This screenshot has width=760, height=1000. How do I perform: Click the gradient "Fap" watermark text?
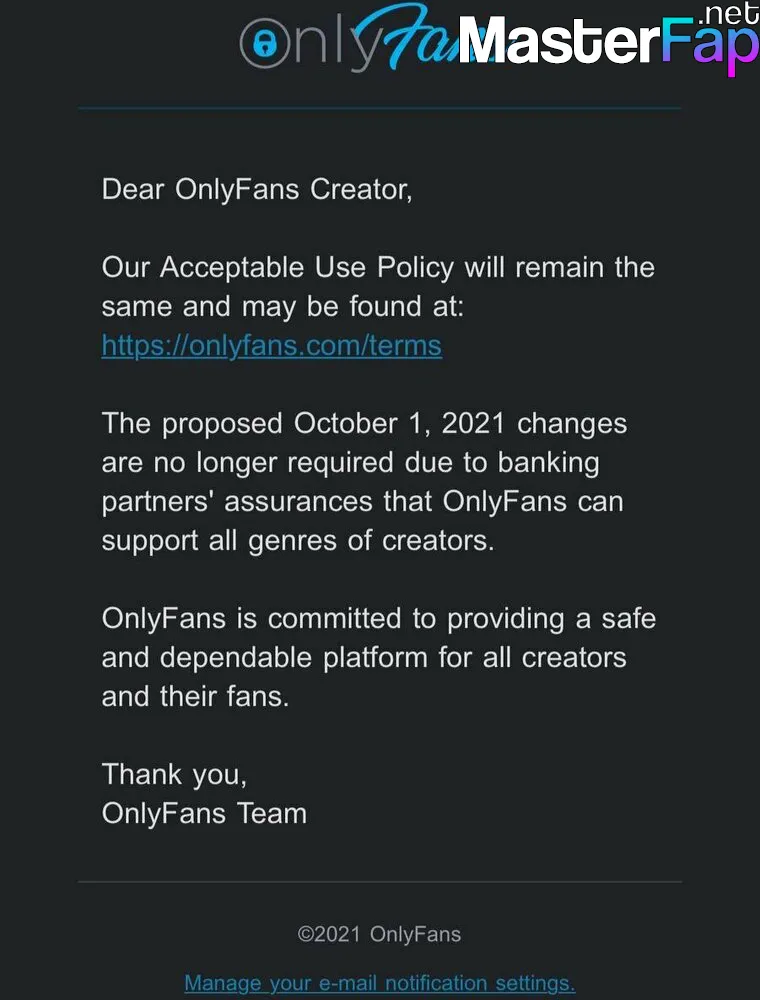(710, 45)
